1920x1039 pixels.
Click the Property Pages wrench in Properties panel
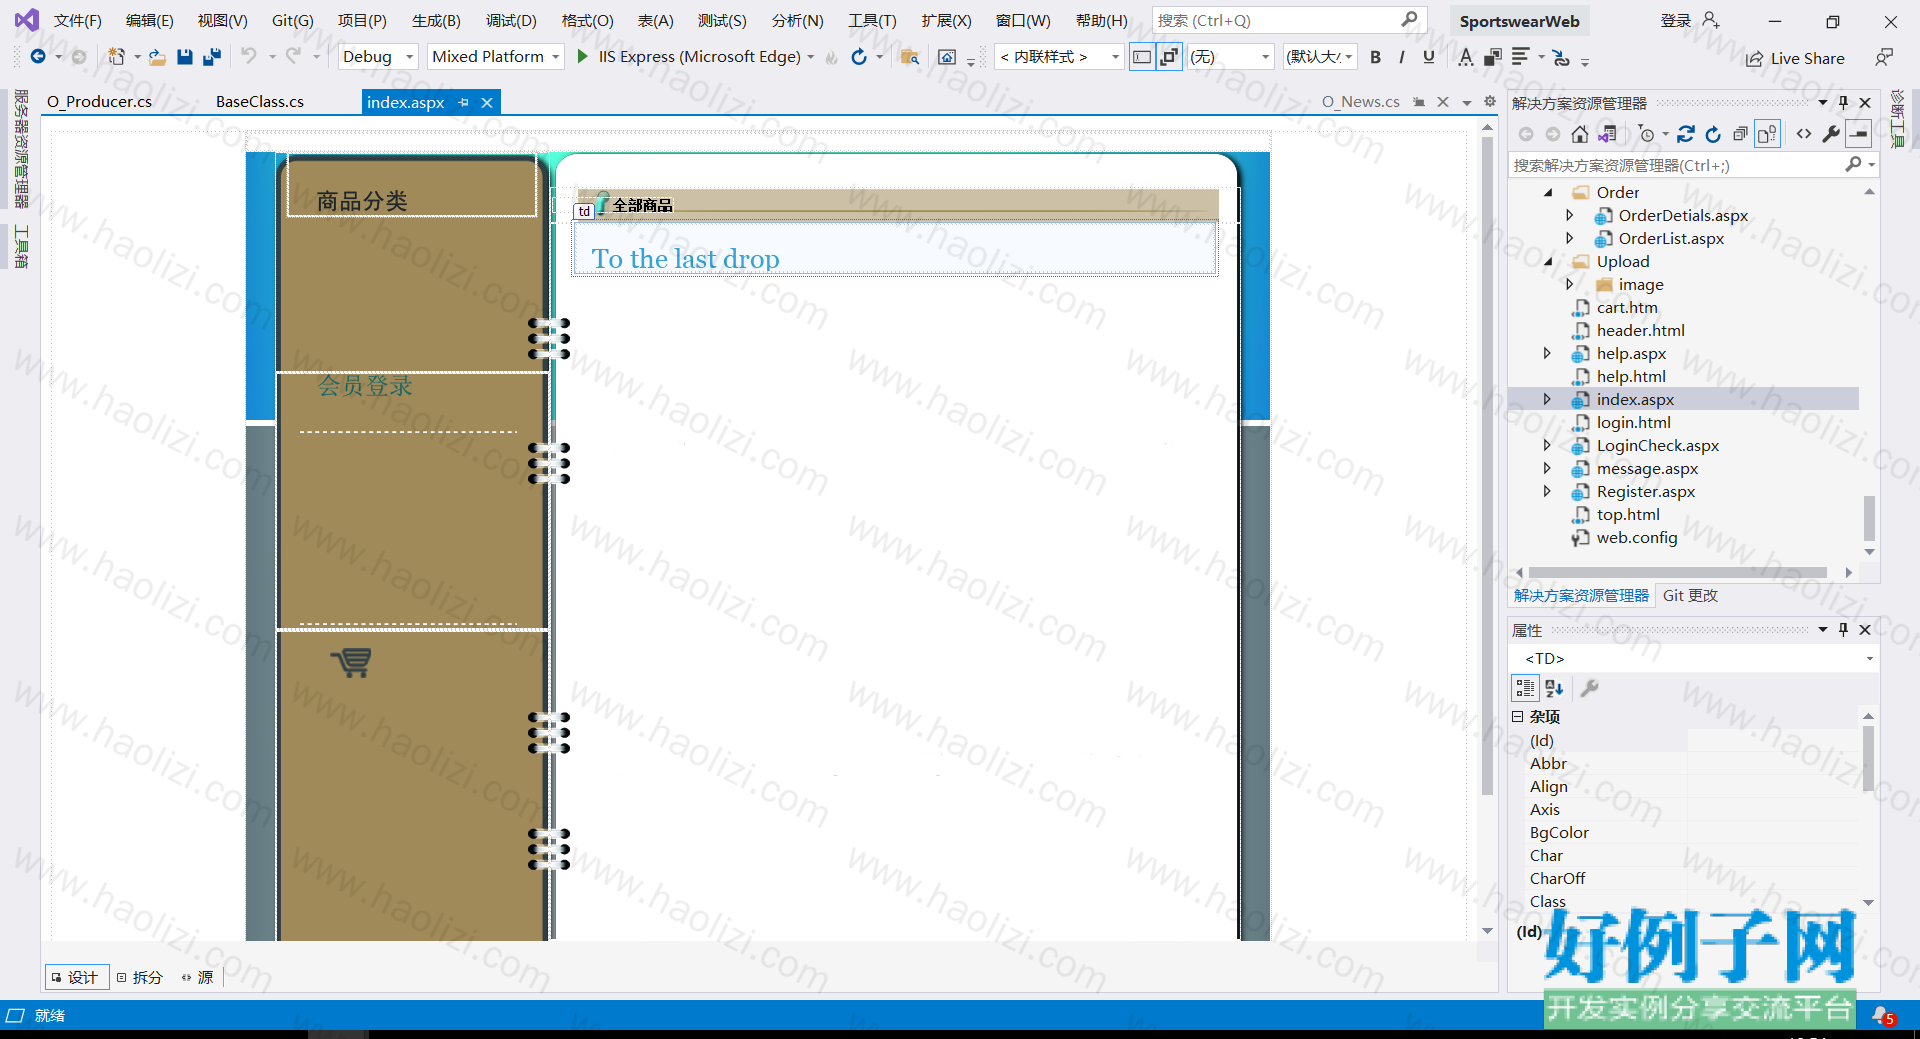coord(1589,688)
